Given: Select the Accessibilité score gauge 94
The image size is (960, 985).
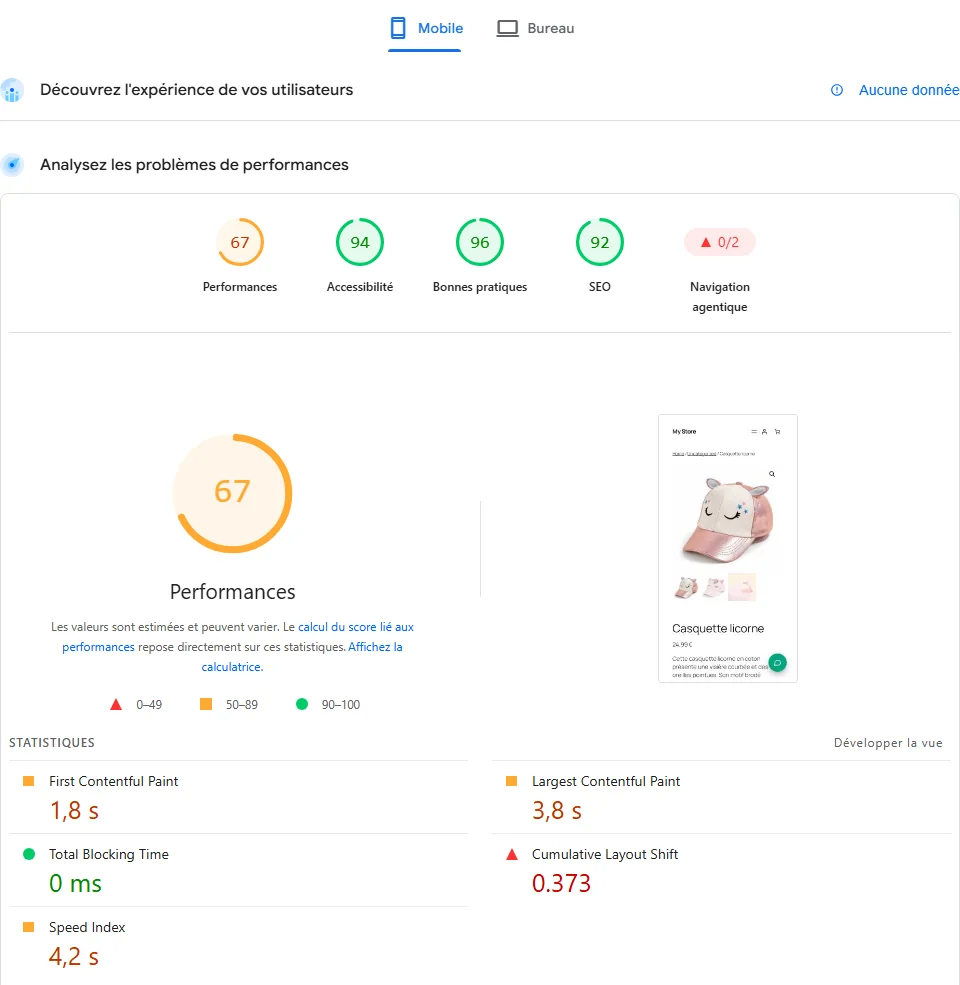Looking at the screenshot, I should [x=360, y=242].
